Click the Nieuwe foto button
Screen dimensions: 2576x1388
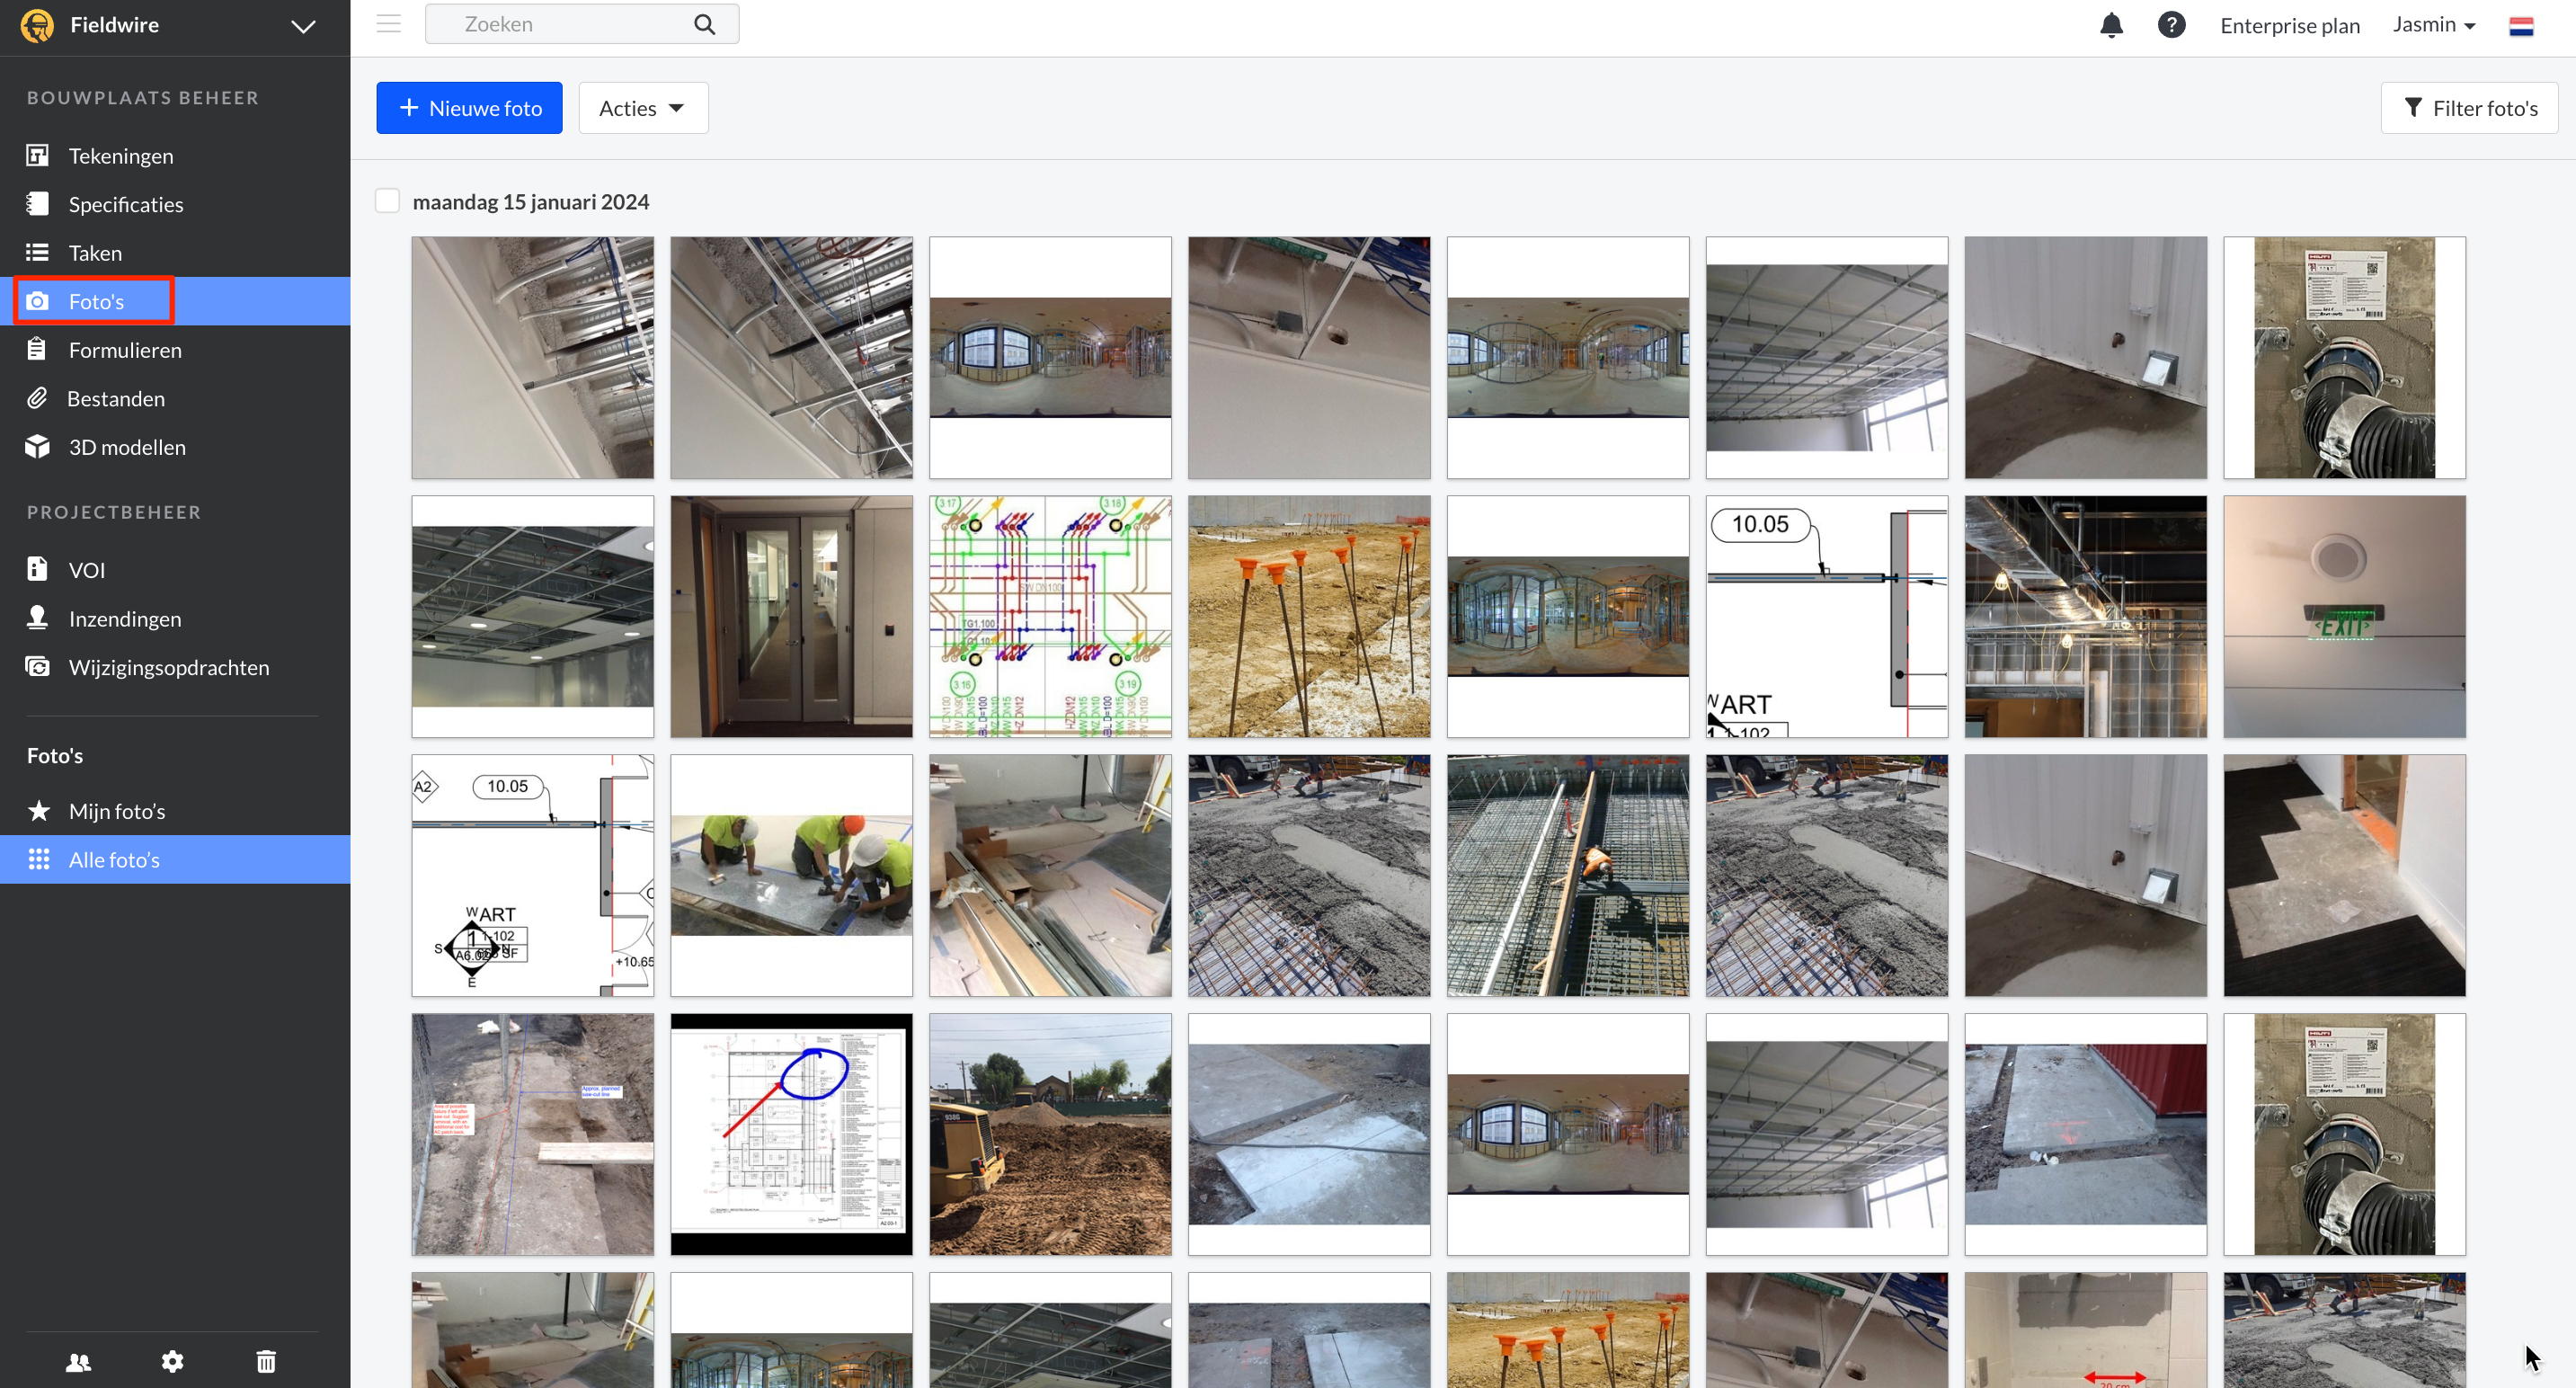click(x=469, y=108)
